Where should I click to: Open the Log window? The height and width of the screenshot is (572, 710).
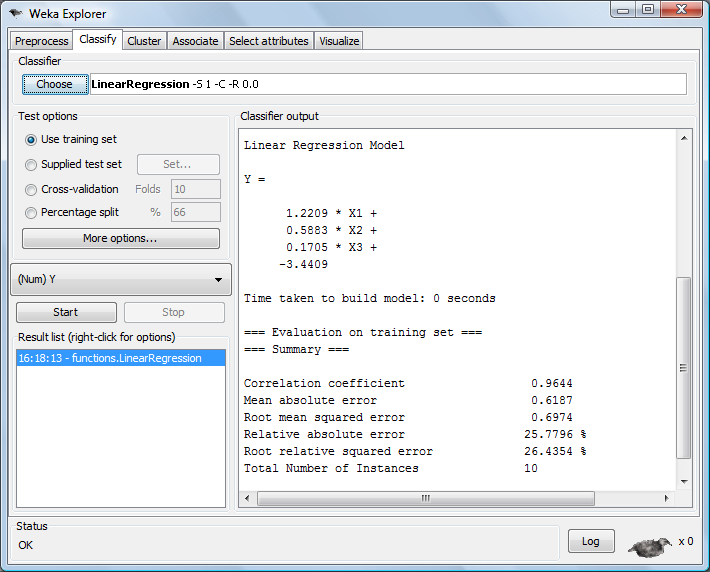(x=591, y=541)
